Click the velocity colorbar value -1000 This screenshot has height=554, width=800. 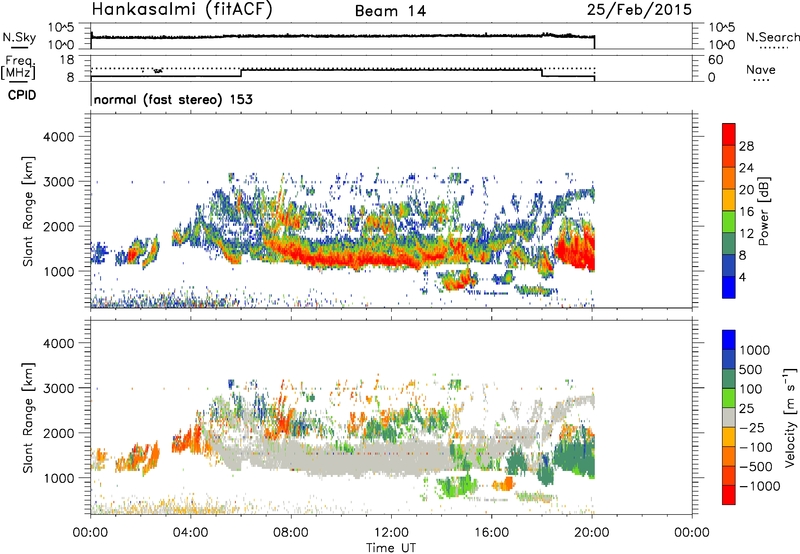(x=760, y=486)
